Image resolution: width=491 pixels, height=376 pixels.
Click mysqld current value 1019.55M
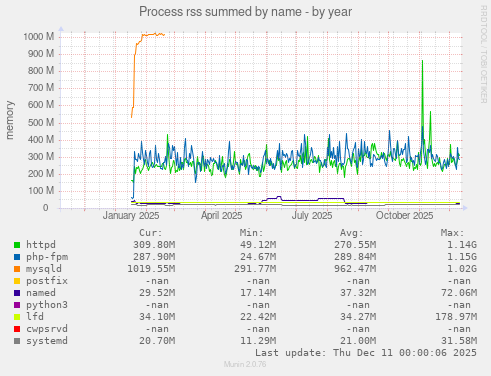(x=151, y=269)
